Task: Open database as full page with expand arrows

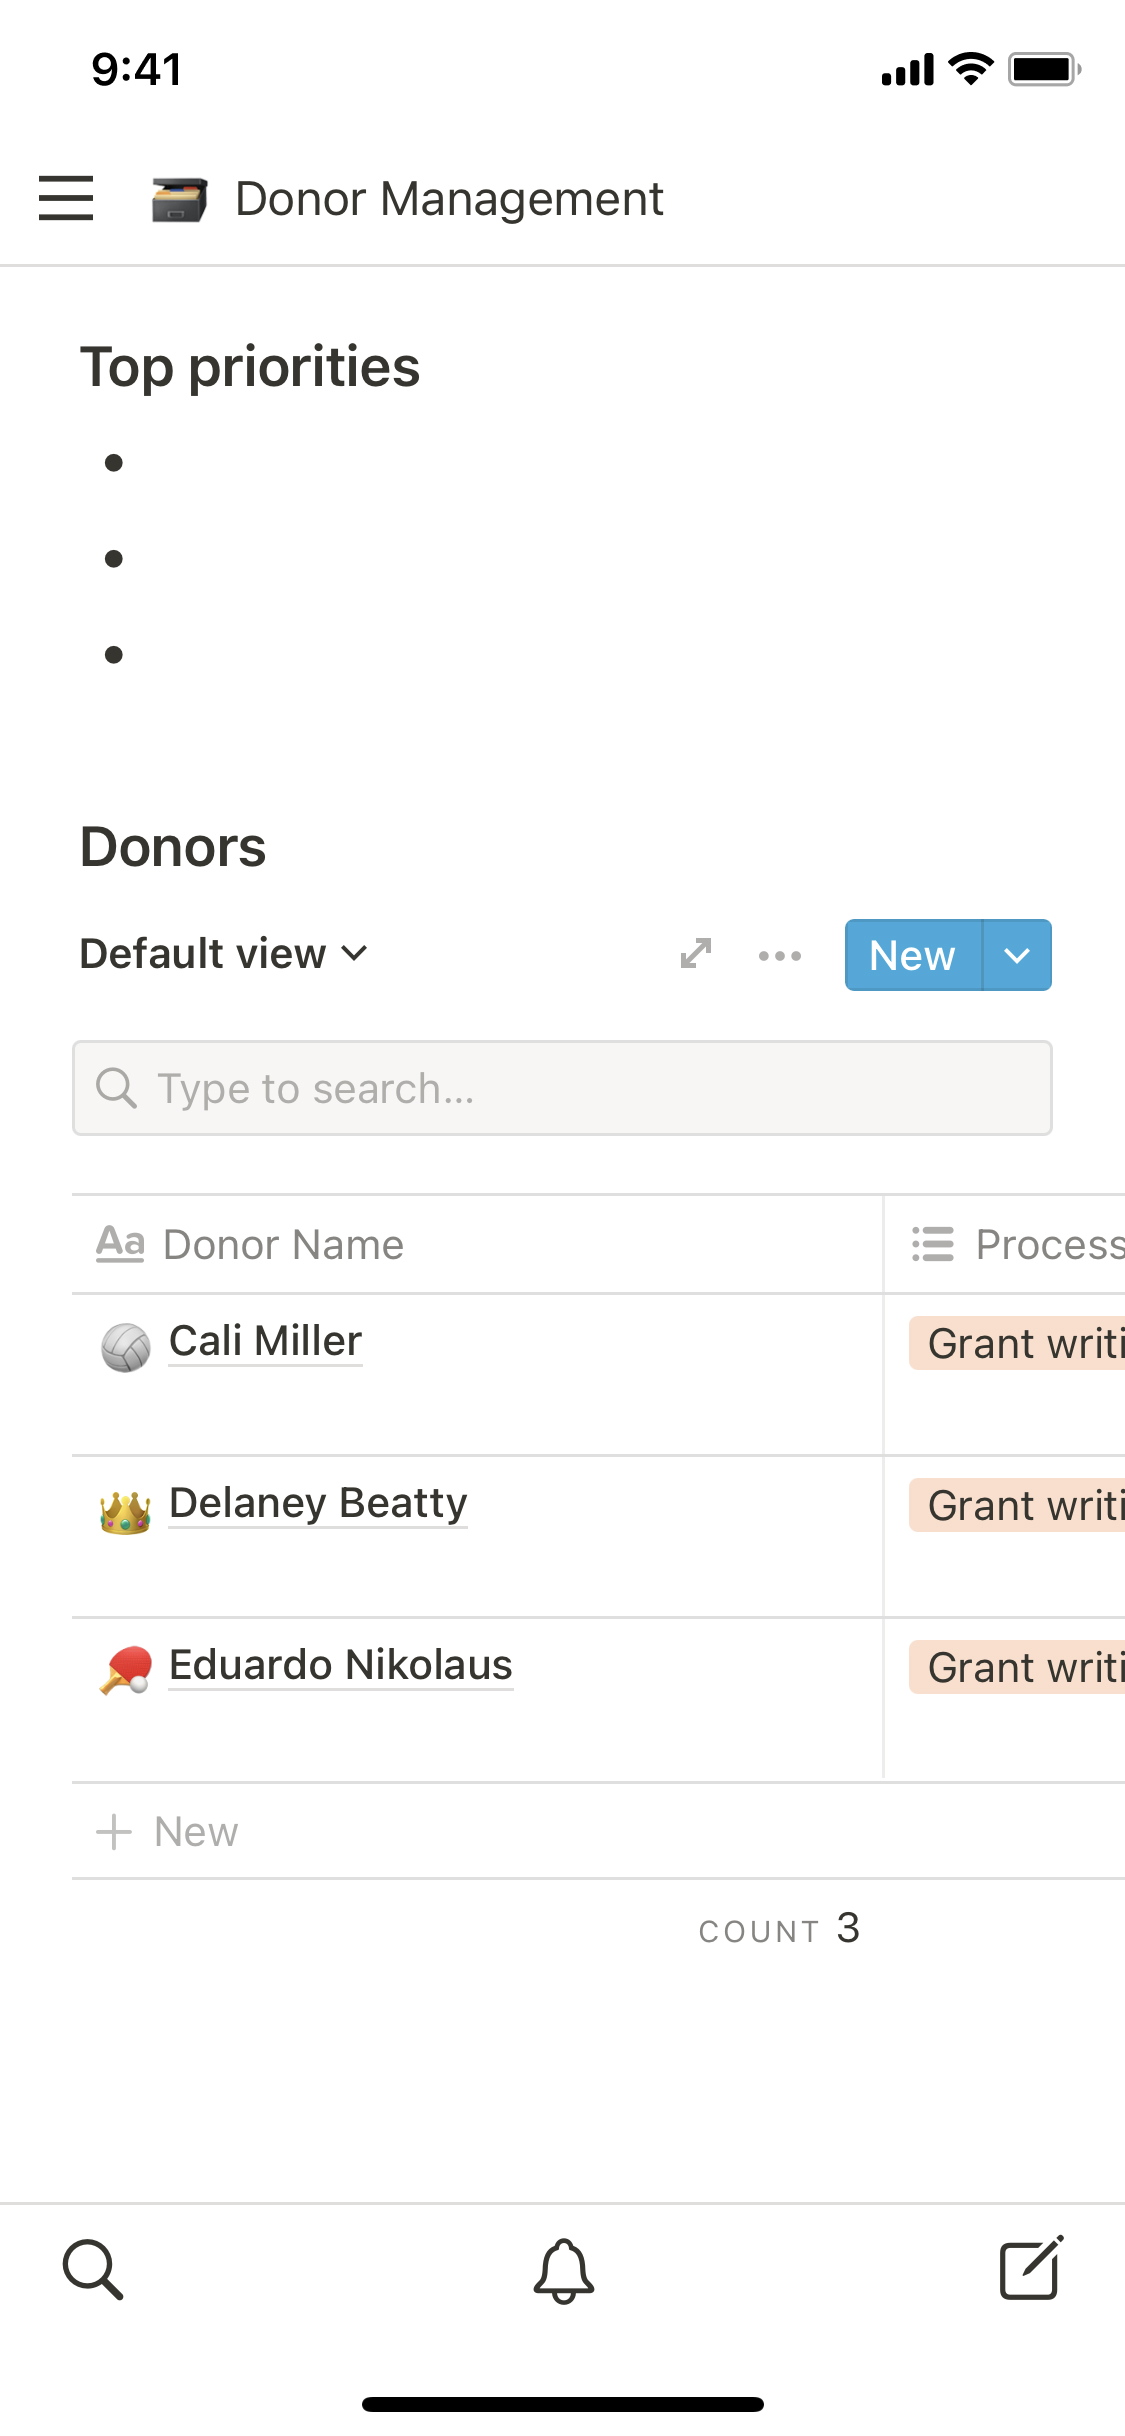Action: pyautogui.click(x=696, y=954)
